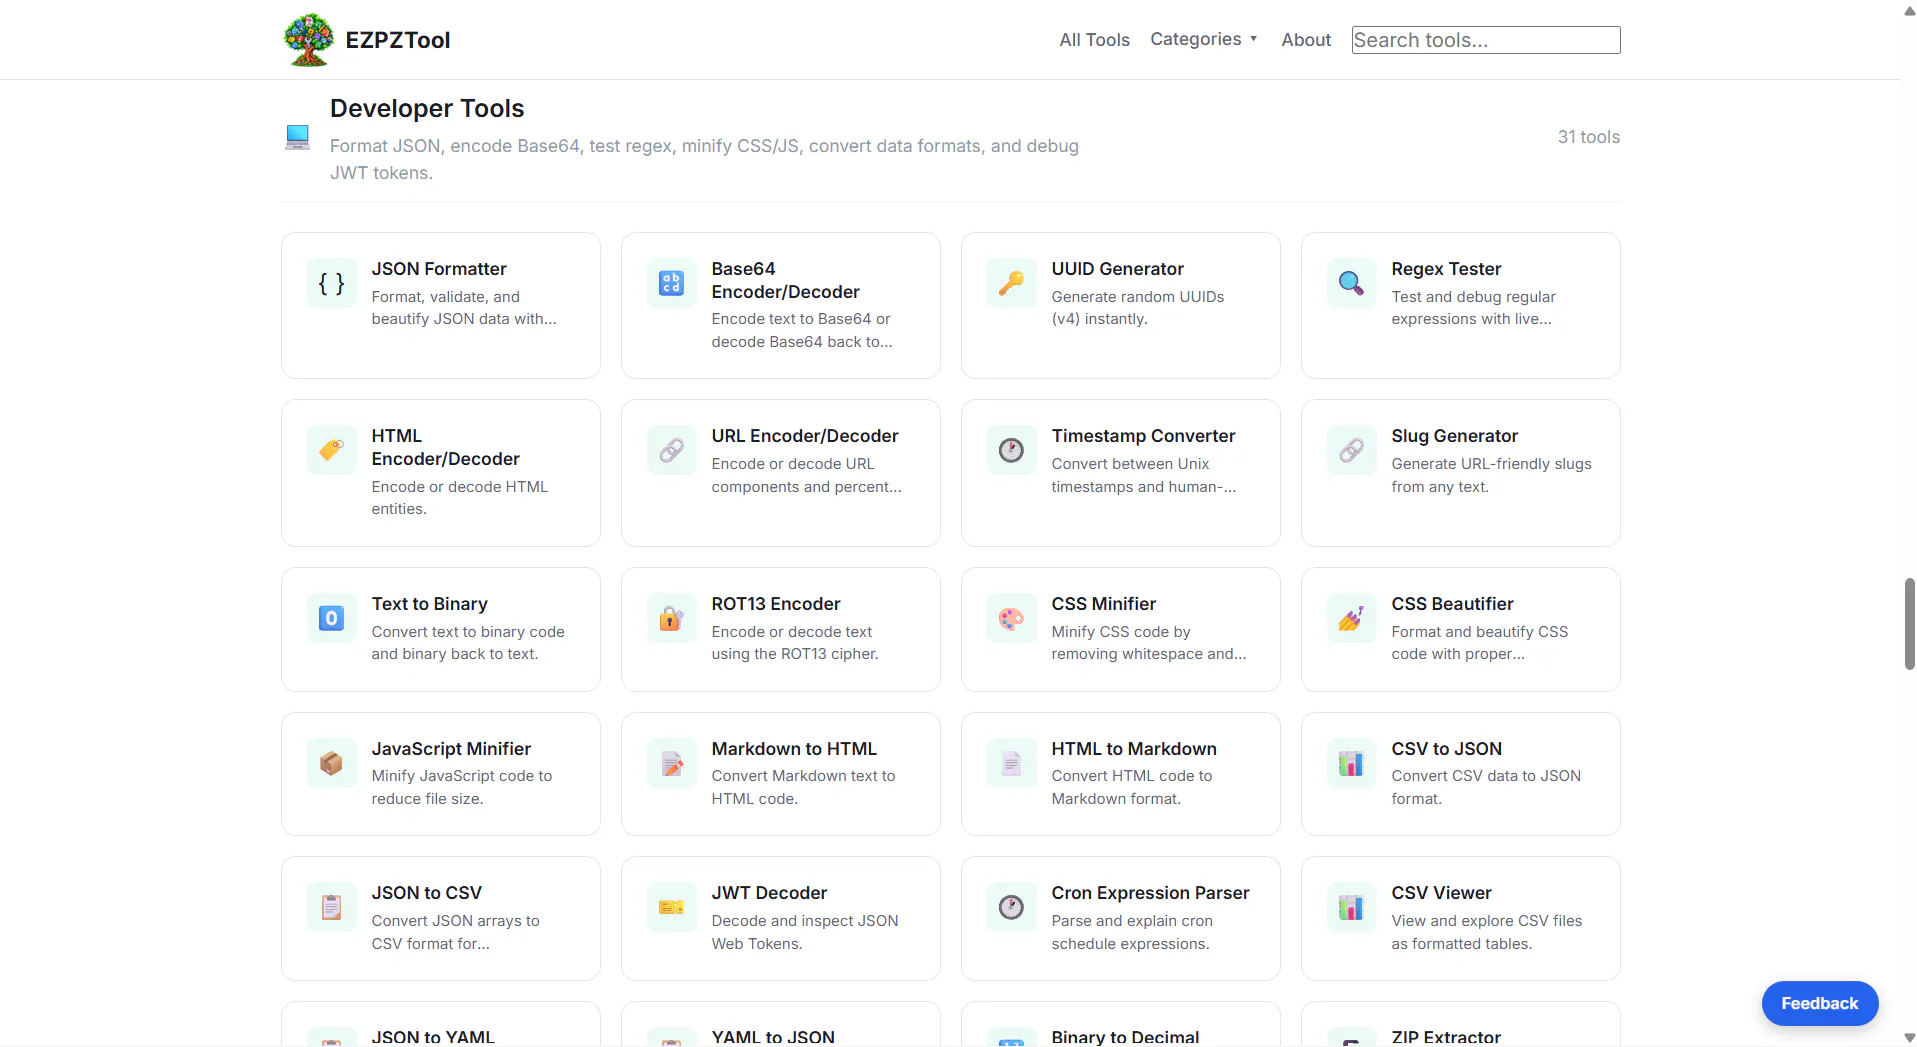This screenshot has height=1047, width=1917.
Task: Click the CSV to JSON chart icon
Action: pos(1351,763)
